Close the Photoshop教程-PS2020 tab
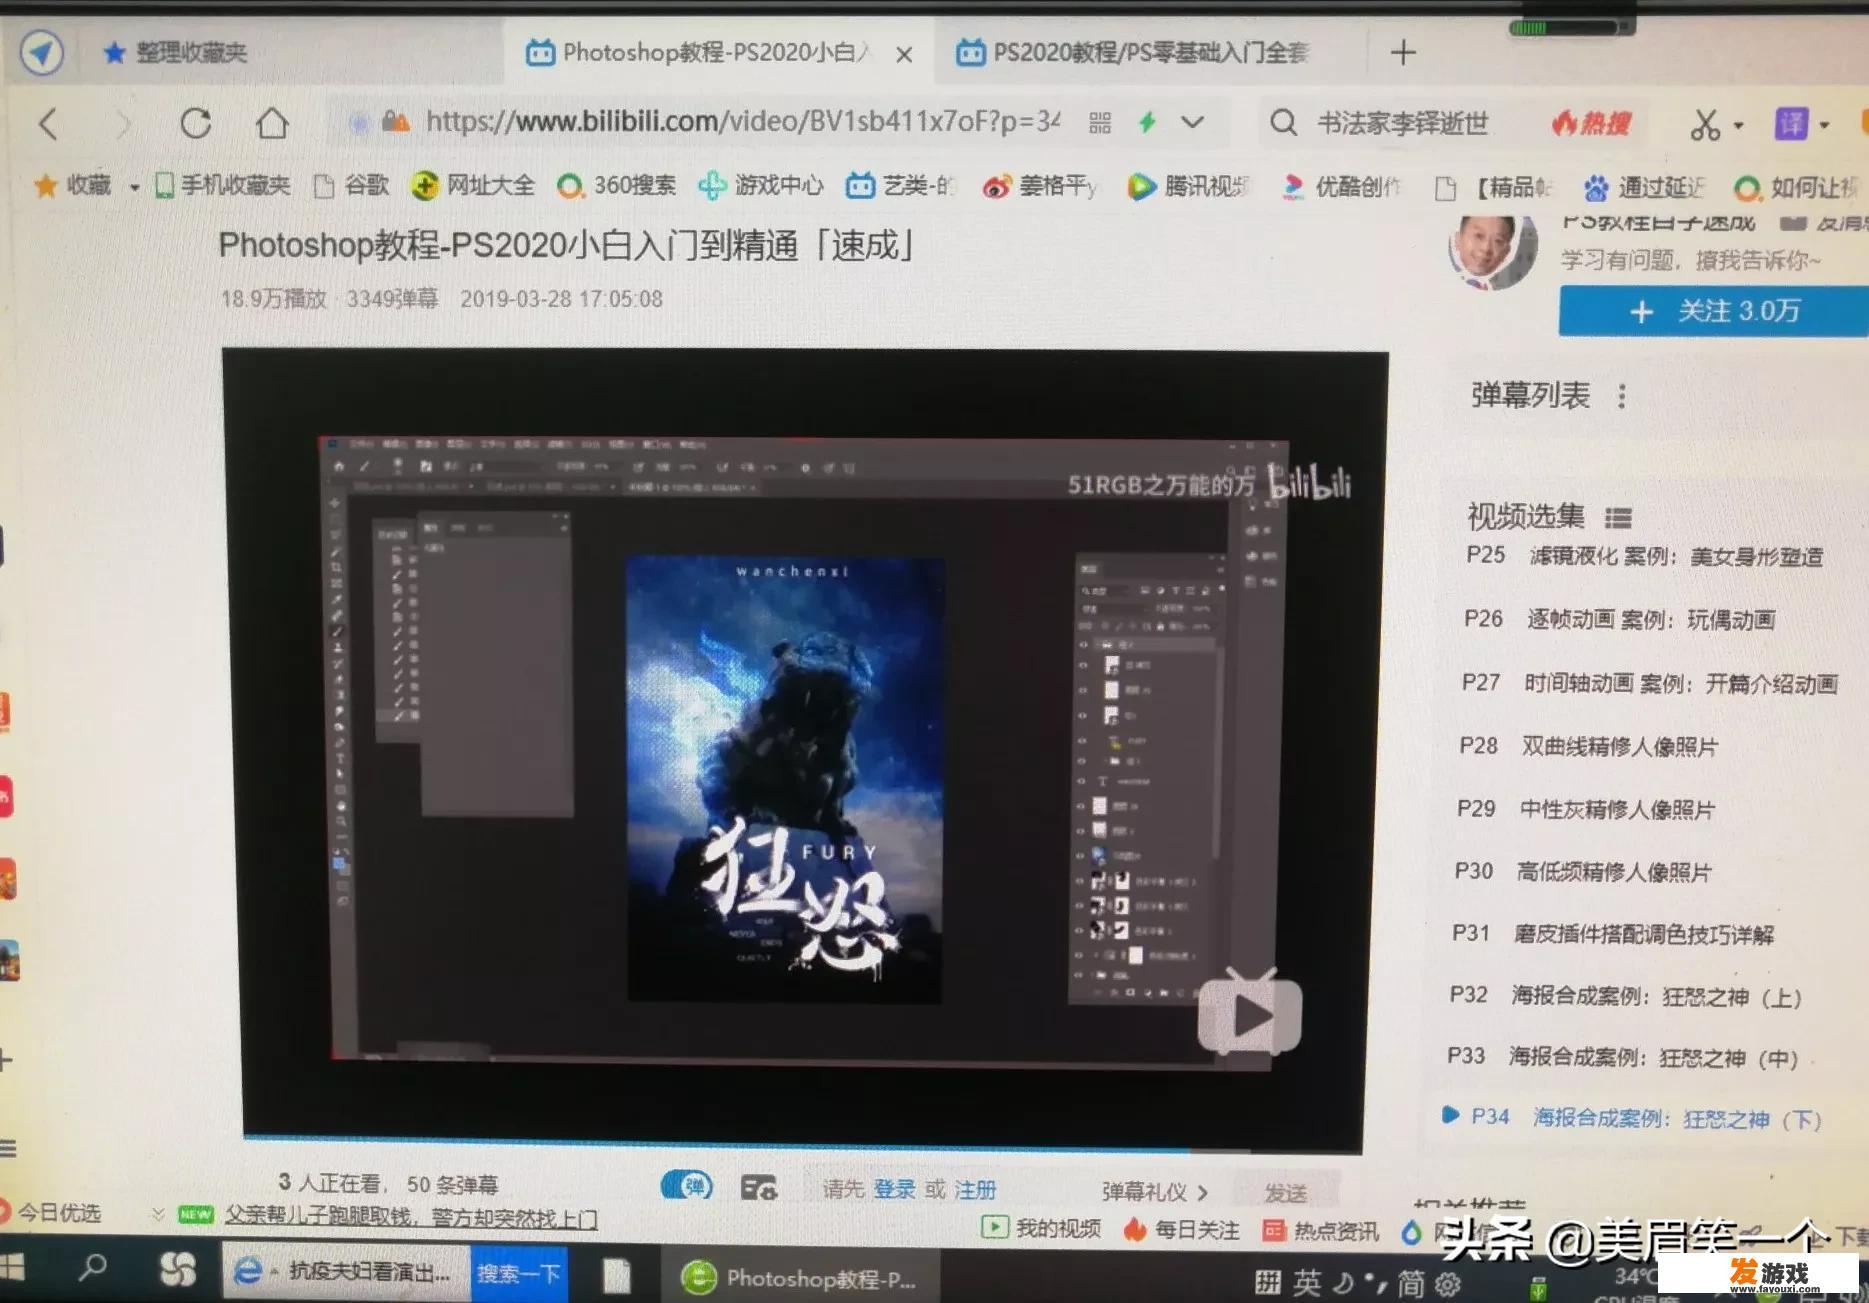The image size is (1869, 1303). coord(904,54)
